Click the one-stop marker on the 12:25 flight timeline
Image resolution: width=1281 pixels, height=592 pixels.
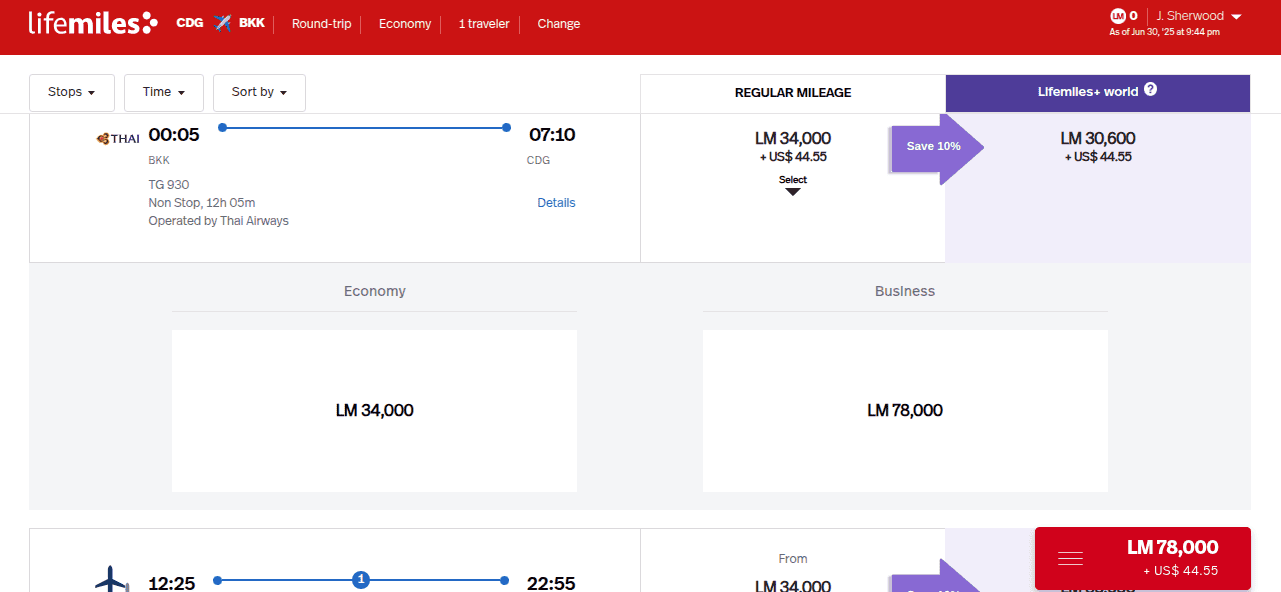pos(361,579)
